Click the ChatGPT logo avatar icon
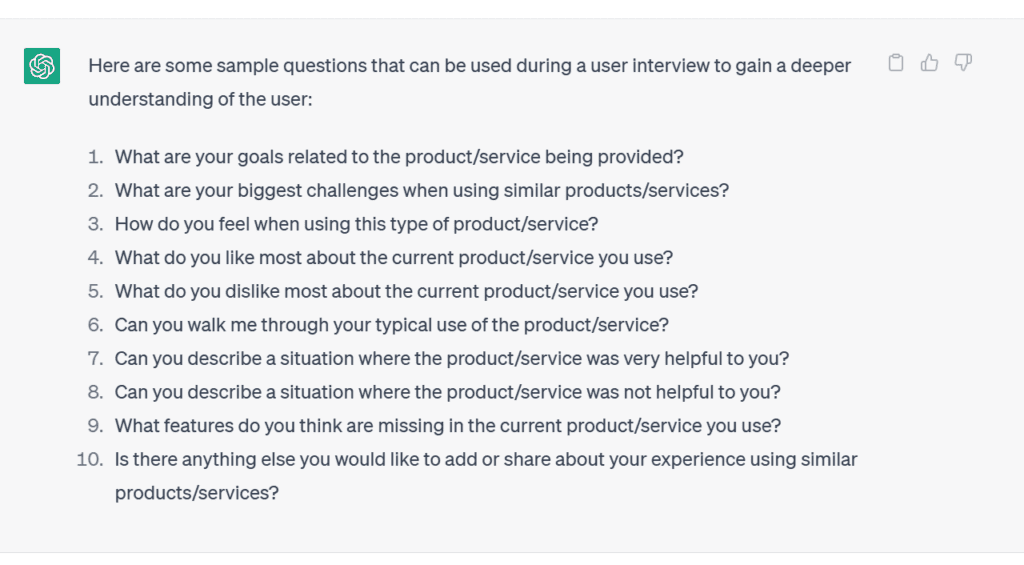This screenshot has width=1024, height=565. tap(42, 66)
